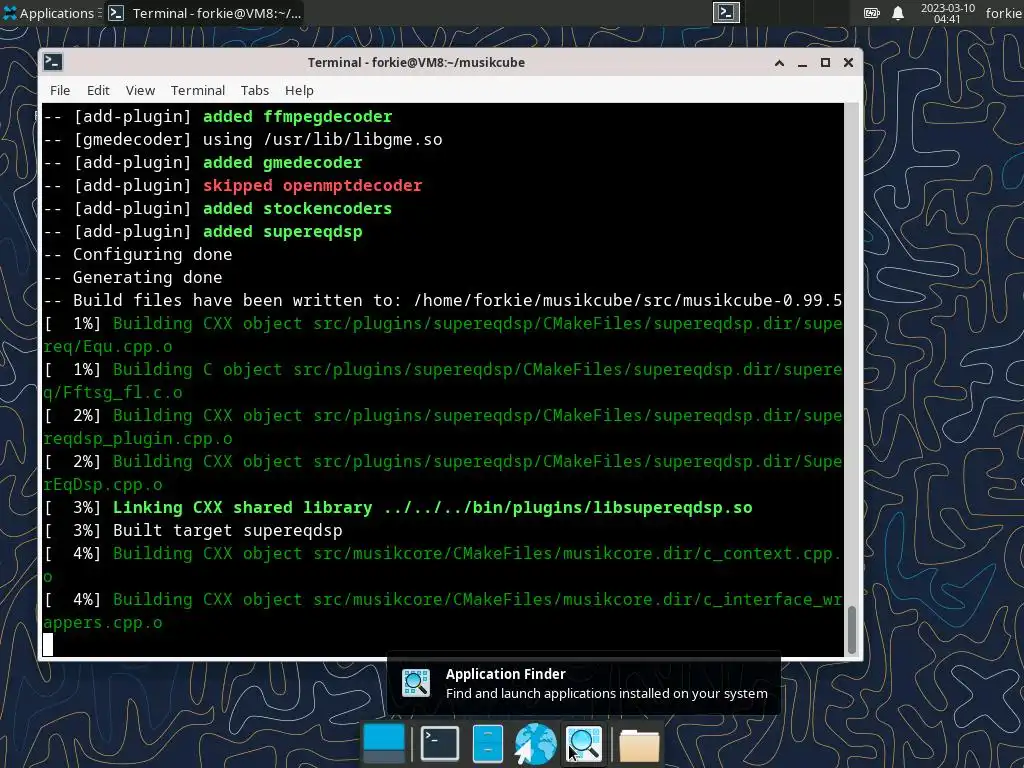Image resolution: width=1024 pixels, height=768 pixels.
Task: Open the Terminal menu
Action: [198, 90]
